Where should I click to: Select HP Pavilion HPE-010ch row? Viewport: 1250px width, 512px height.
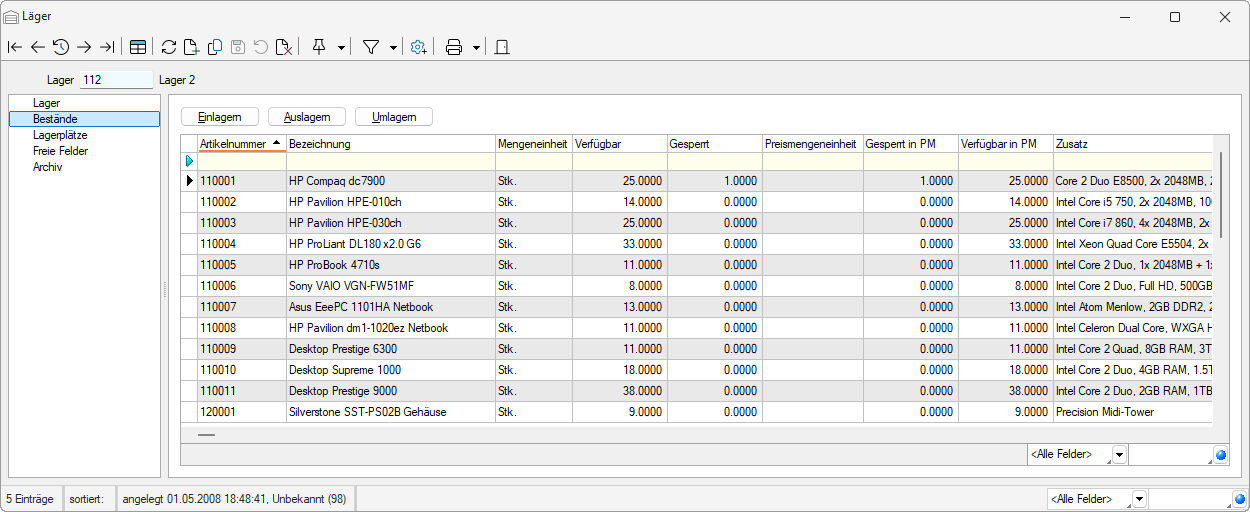[696, 202]
